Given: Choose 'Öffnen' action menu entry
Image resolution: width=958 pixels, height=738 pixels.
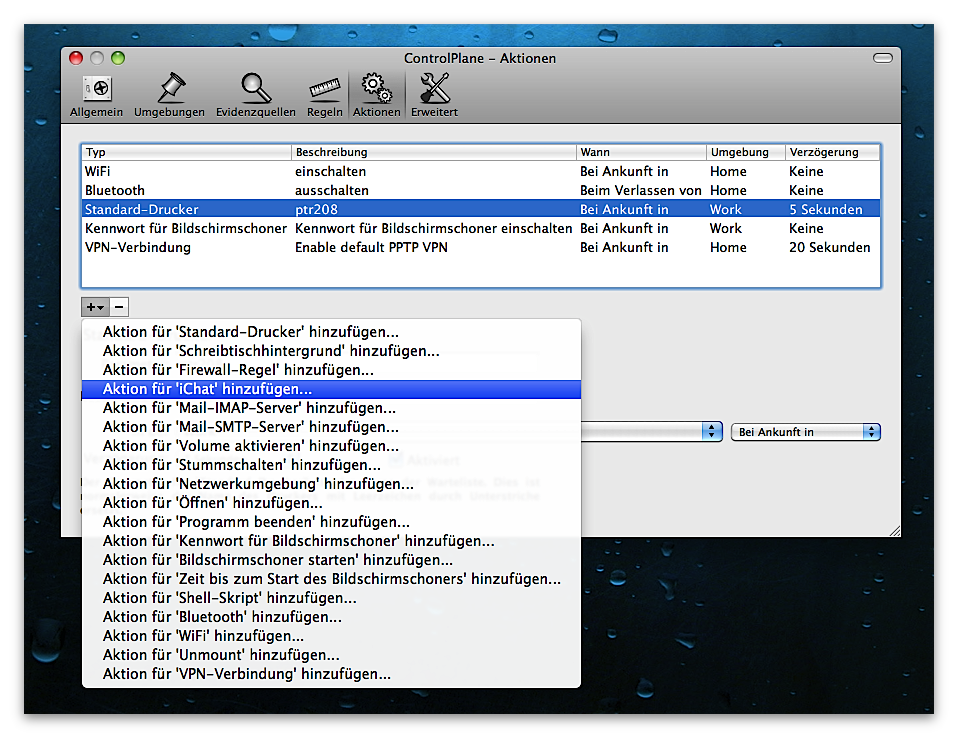Looking at the screenshot, I should [x=331, y=503].
